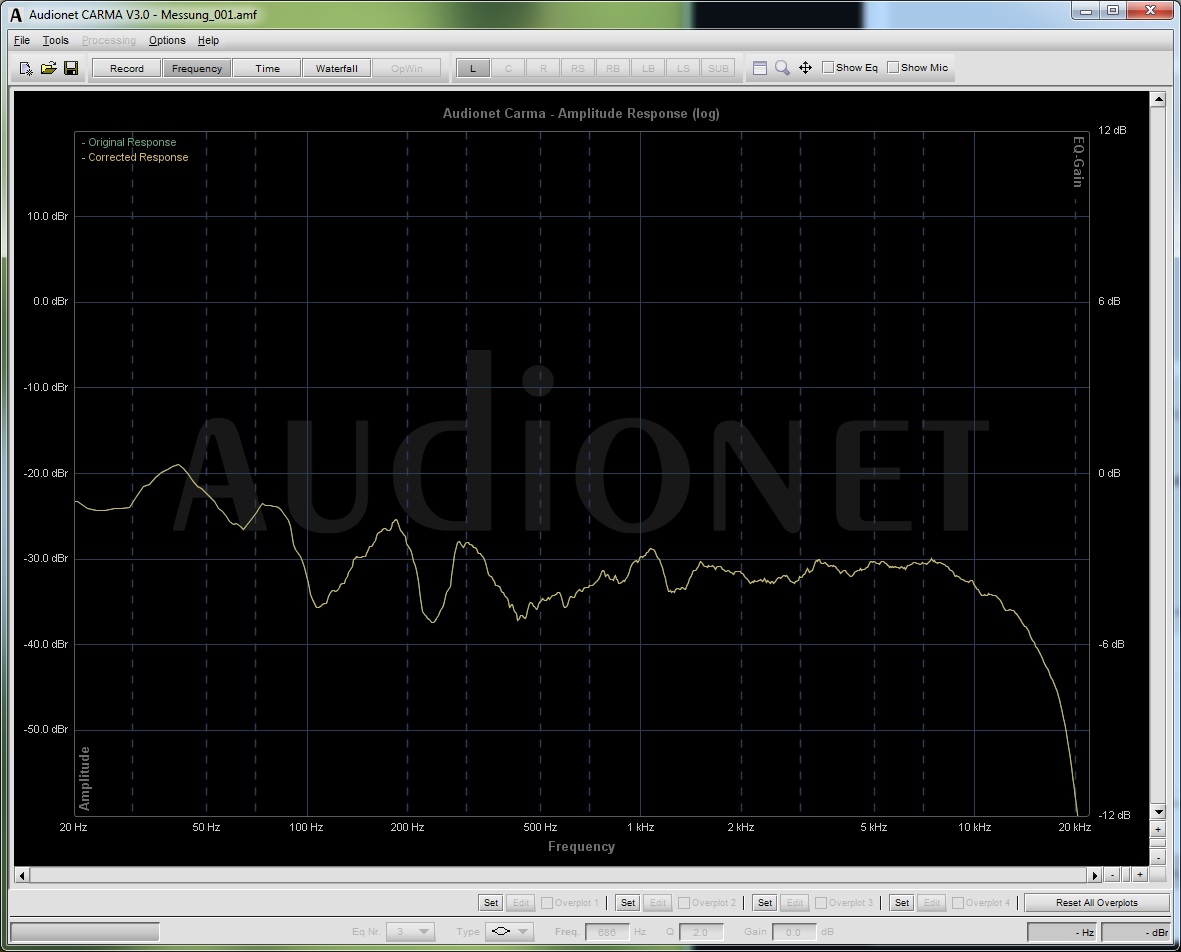Screen dimensions: 1181x952
Task: Enable the Show Mic checkbox
Action: point(893,68)
